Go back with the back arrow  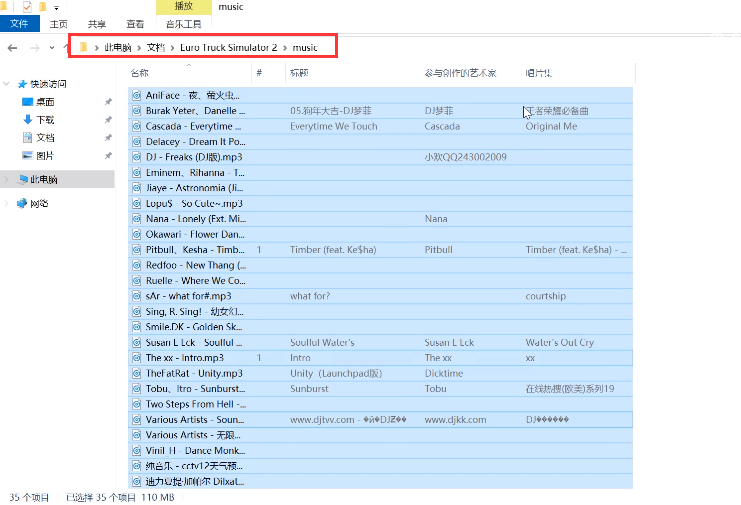coord(13,48)
